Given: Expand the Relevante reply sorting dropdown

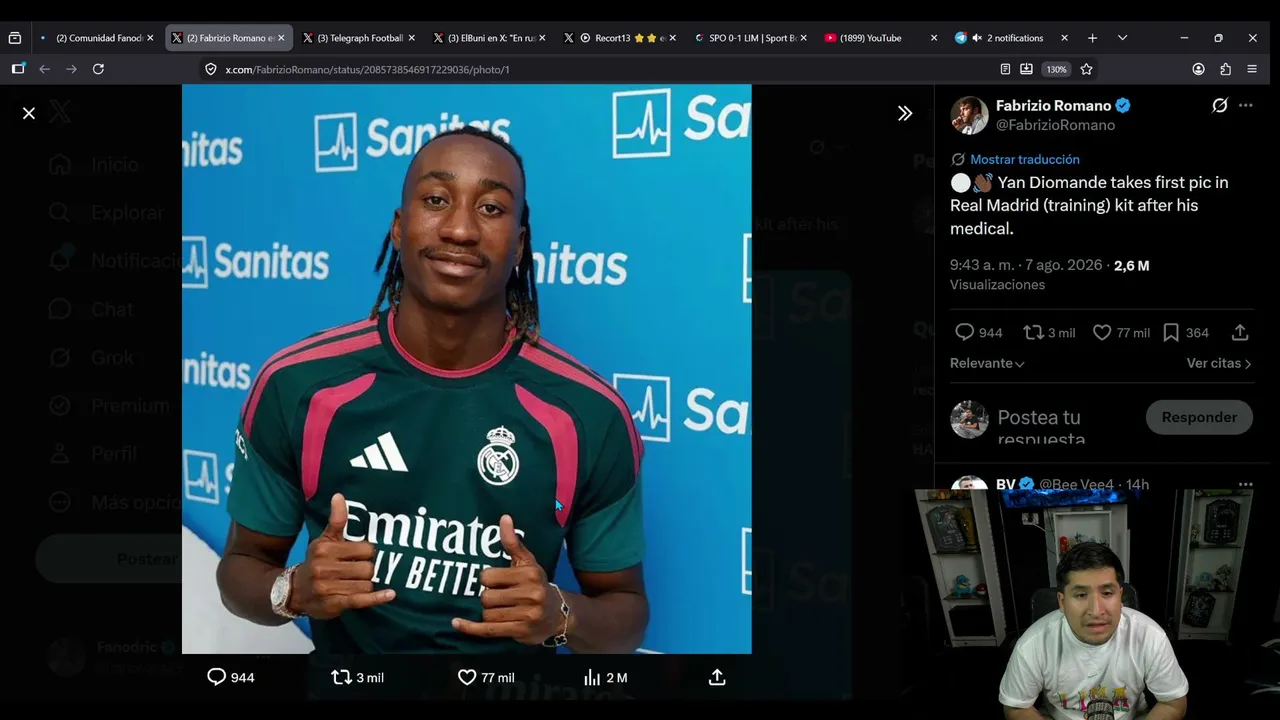Looking at the screenshot, I should (987, 363).
